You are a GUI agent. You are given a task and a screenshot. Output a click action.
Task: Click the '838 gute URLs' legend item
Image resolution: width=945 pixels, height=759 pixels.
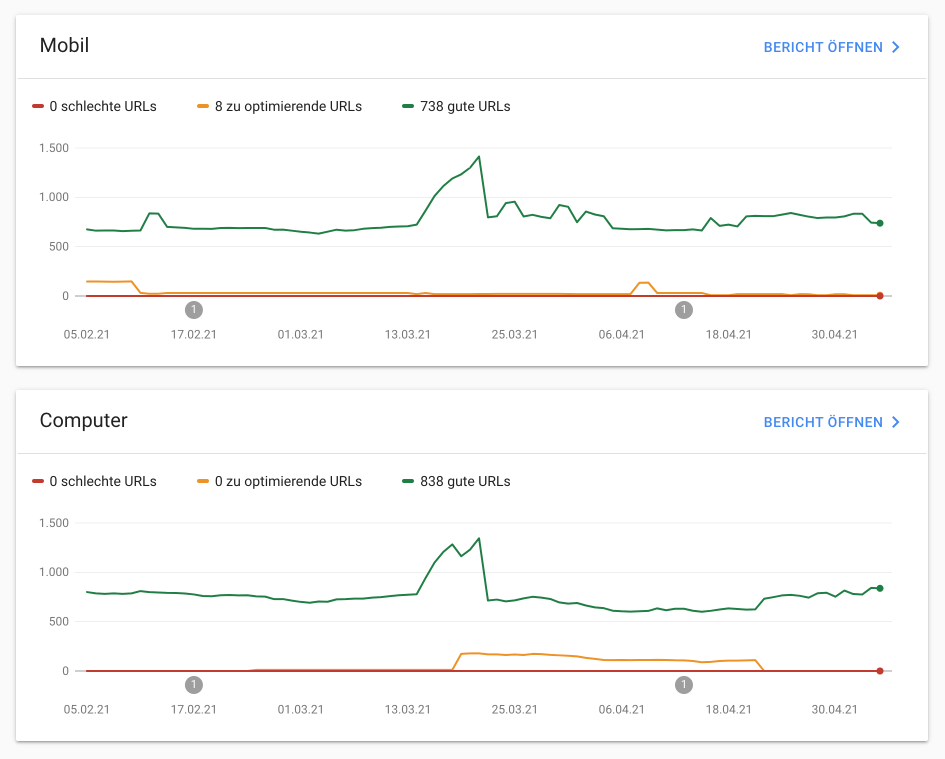(x=456, y=481)
